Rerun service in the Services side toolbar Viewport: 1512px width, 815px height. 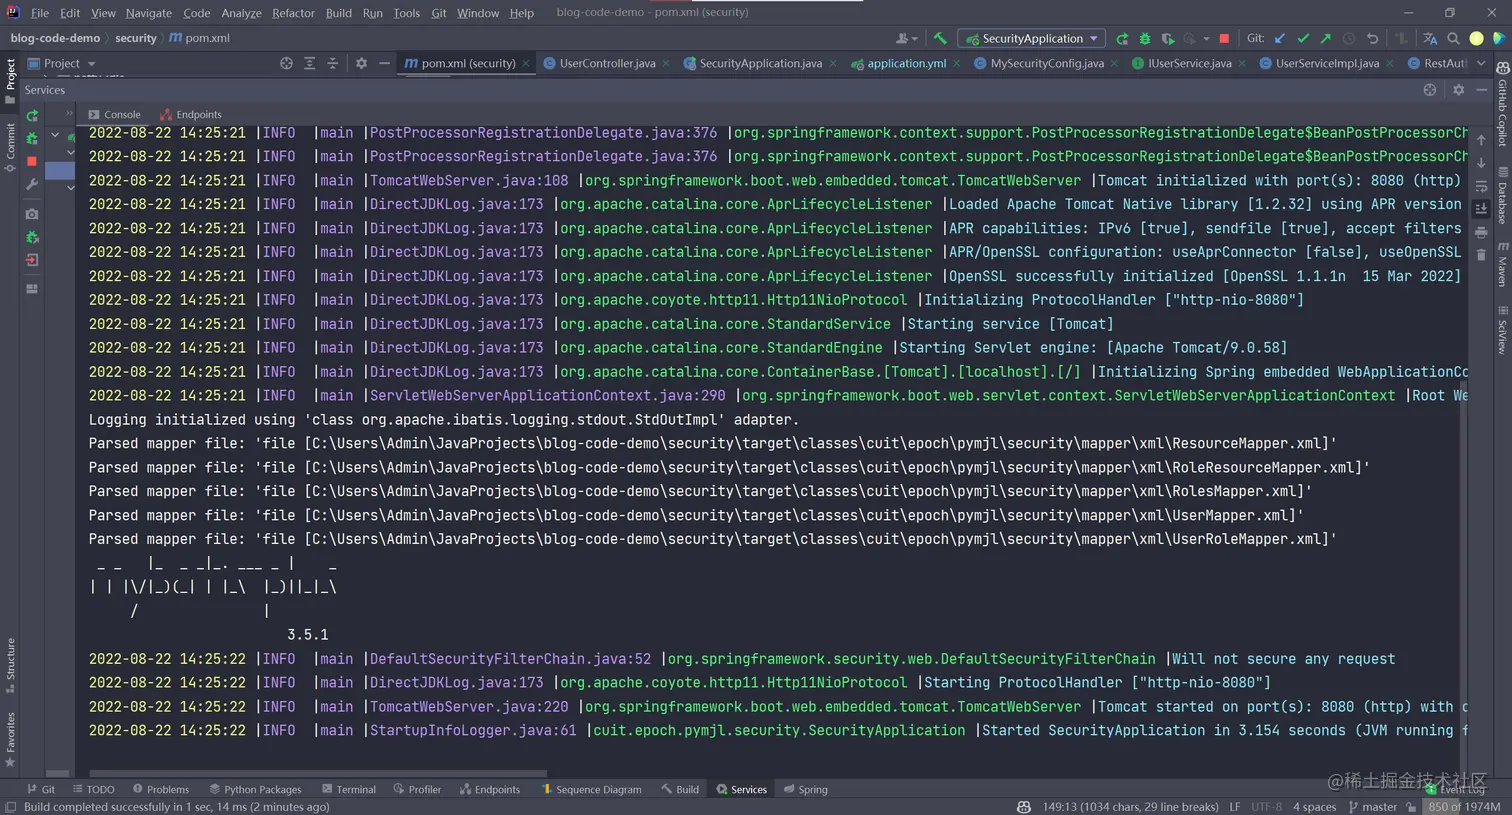click(32, 116)
